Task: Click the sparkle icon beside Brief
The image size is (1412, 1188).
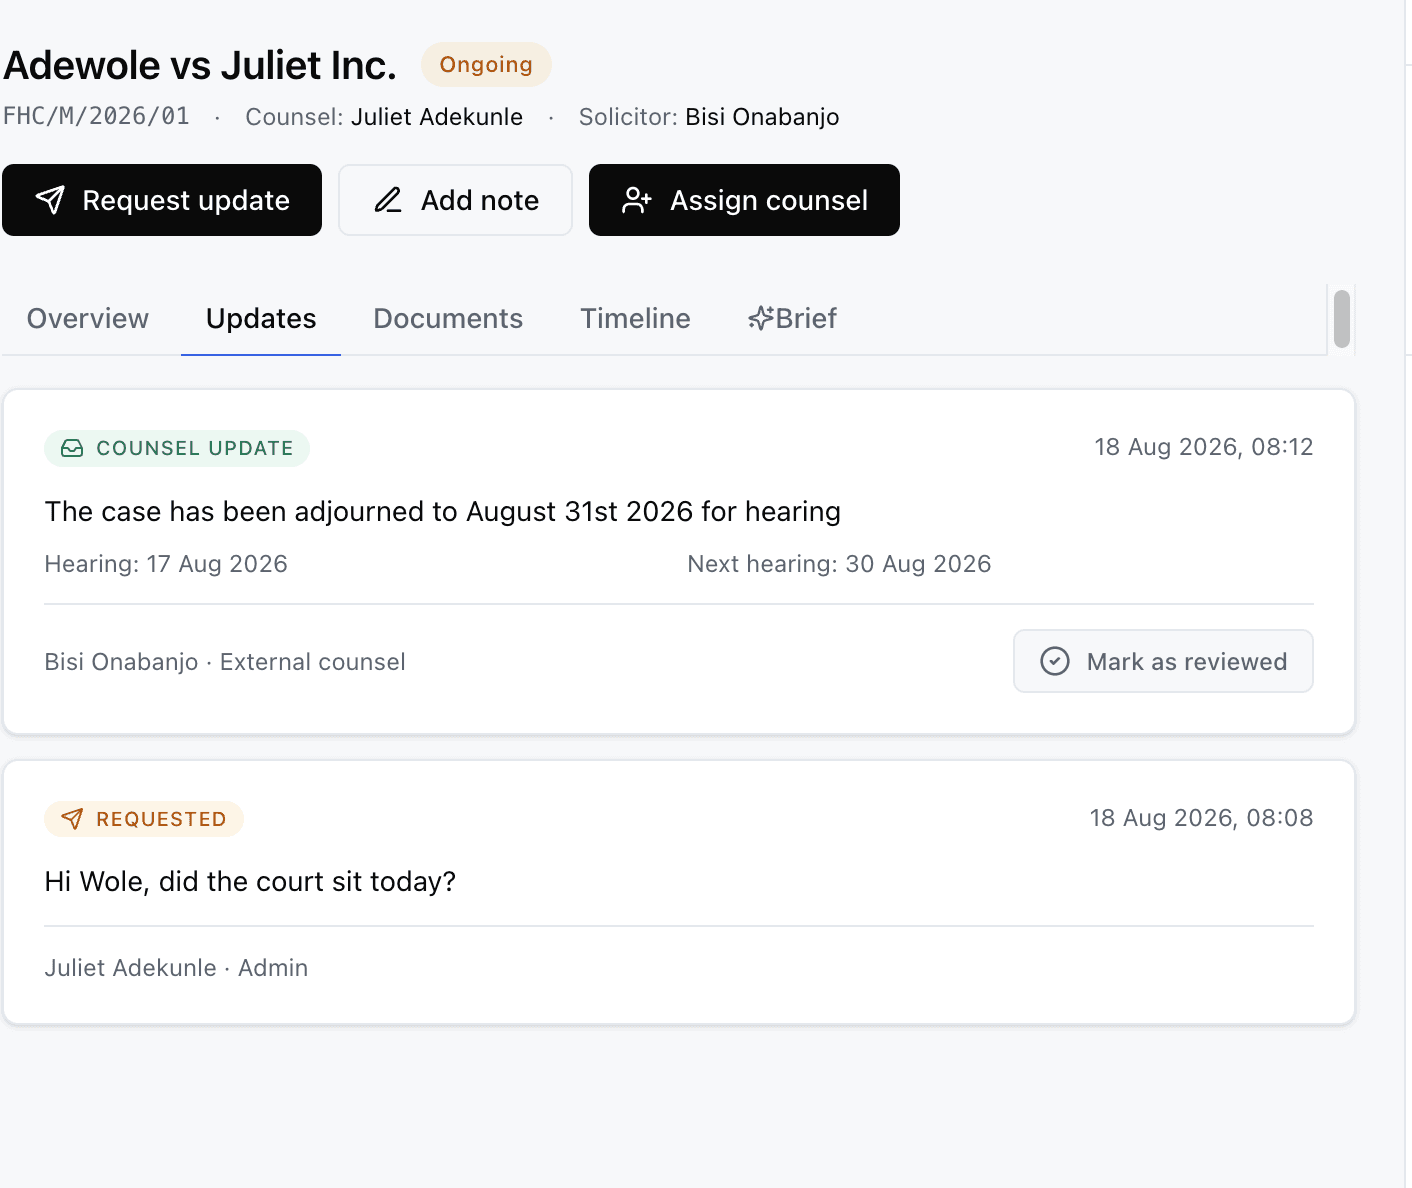Action: [761, 318]
